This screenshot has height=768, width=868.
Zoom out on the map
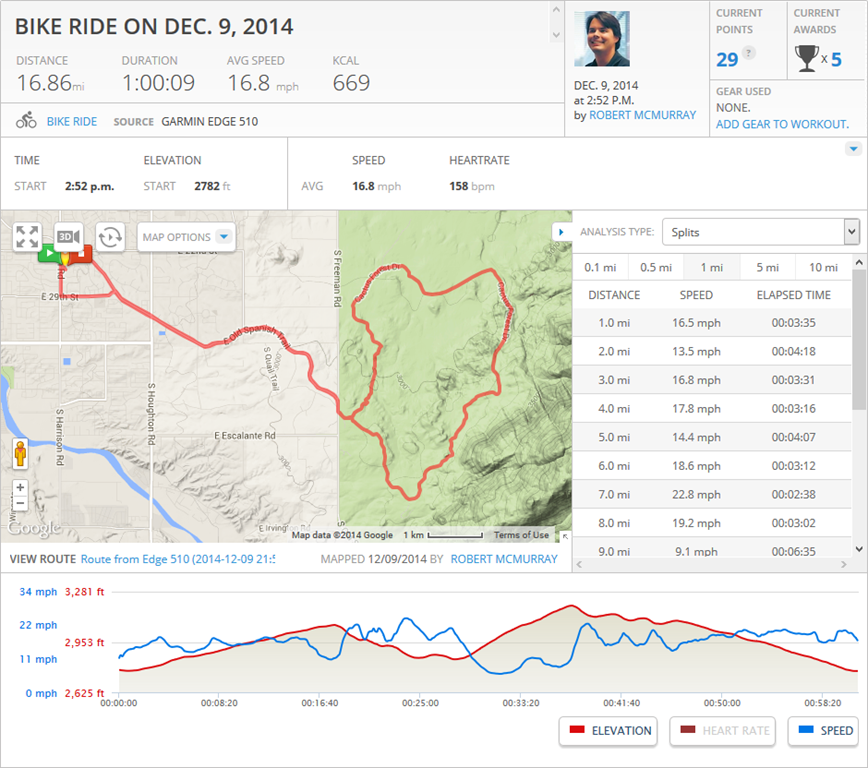tap(20, 503)
